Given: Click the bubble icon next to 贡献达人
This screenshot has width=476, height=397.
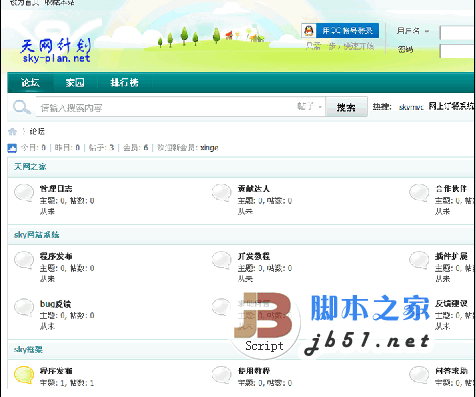Looking at the screenshot, I should (222, 193).
